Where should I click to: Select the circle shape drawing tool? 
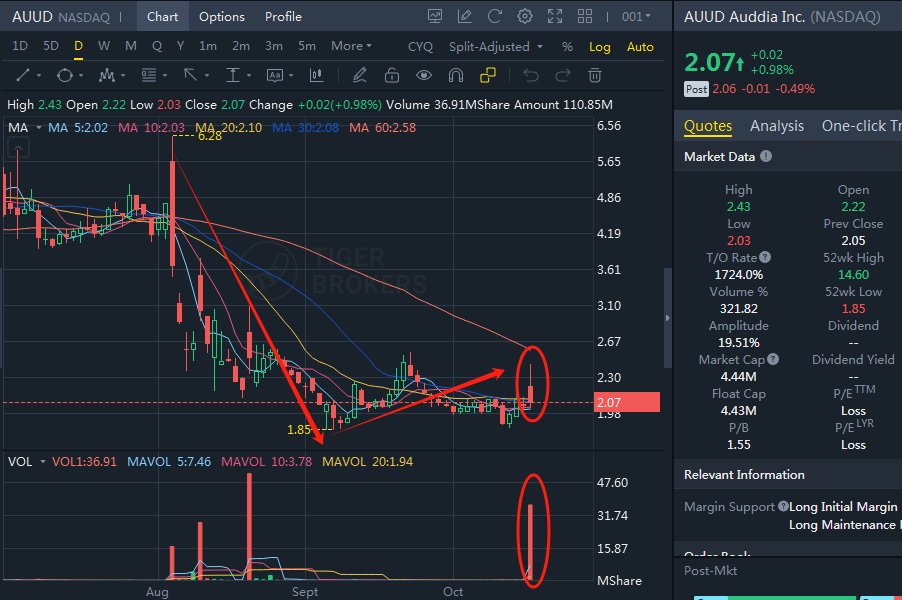point(64,75)
